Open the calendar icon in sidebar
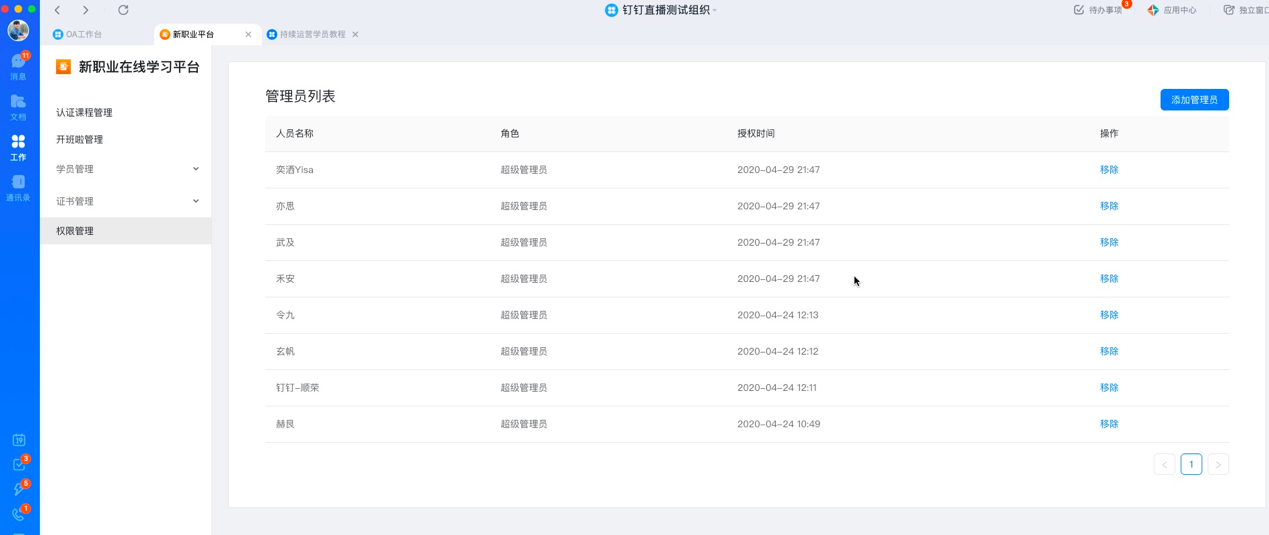 [x=18, y=440]
